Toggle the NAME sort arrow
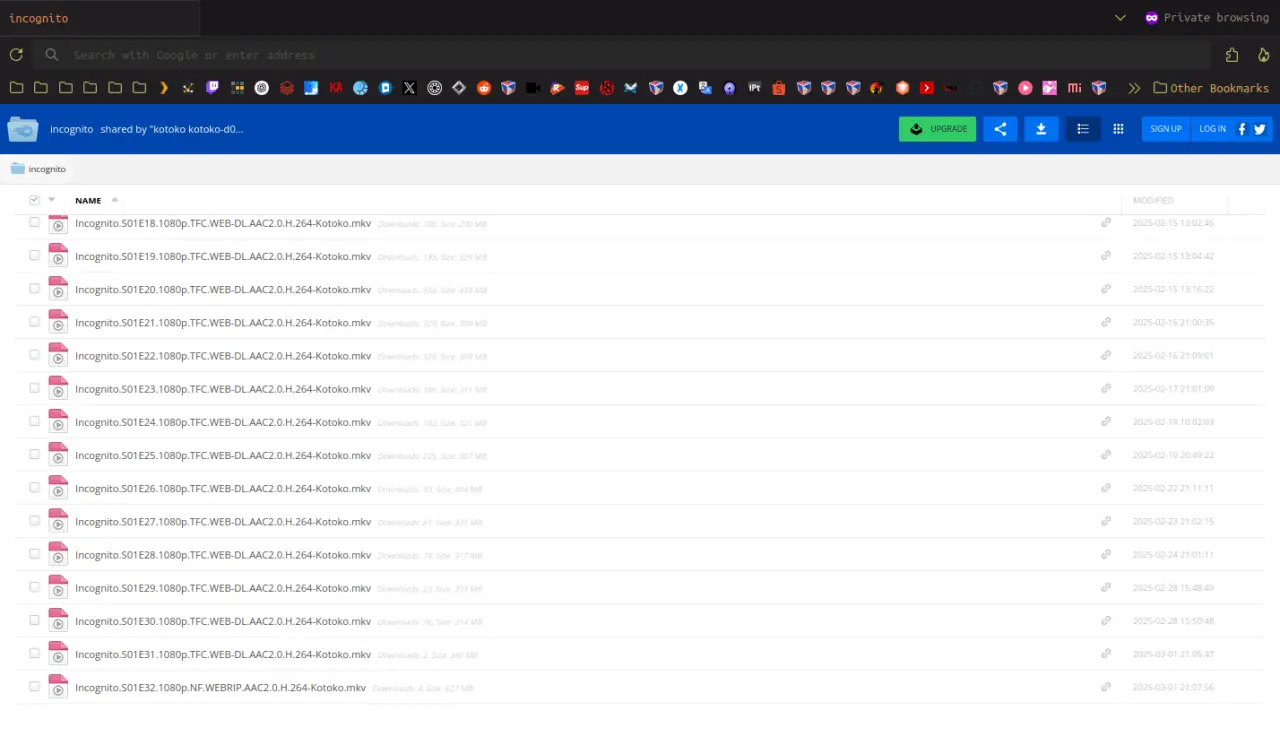 [115, 200]
